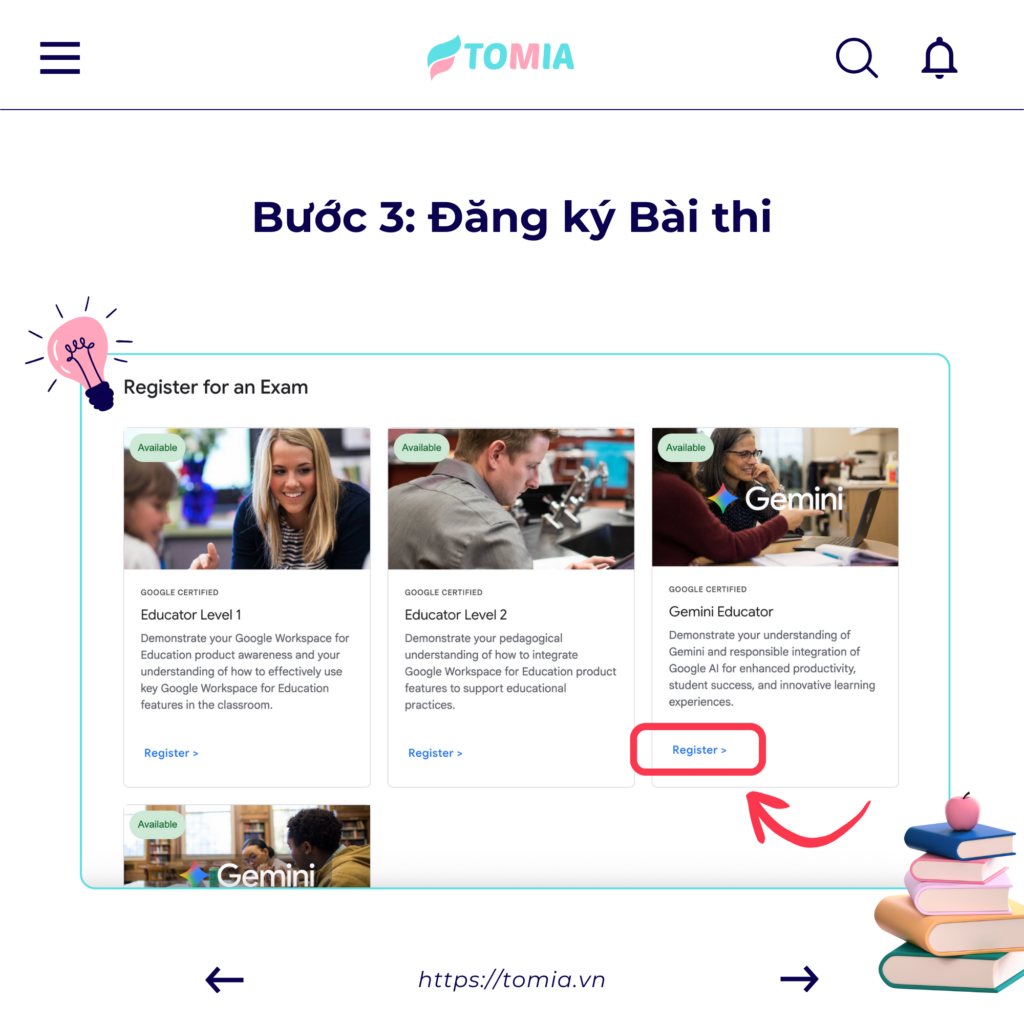The image size is (1024, 1024).
Task: Register for Educator Level 2
Action: click(435, 753)
